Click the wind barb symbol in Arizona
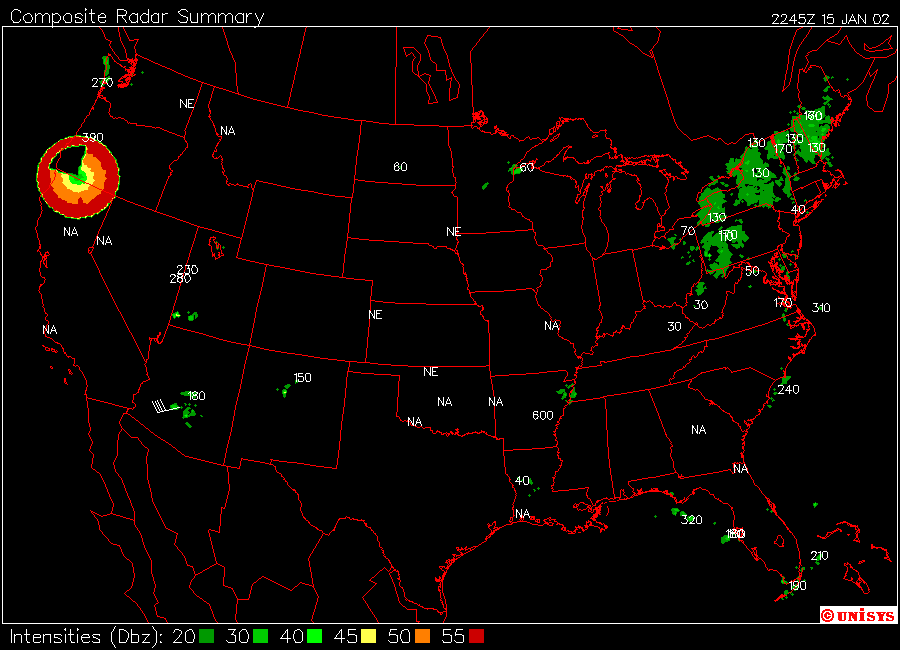Image resolution: width=900 pixels, height=650 pixels. tap(166, 407)
